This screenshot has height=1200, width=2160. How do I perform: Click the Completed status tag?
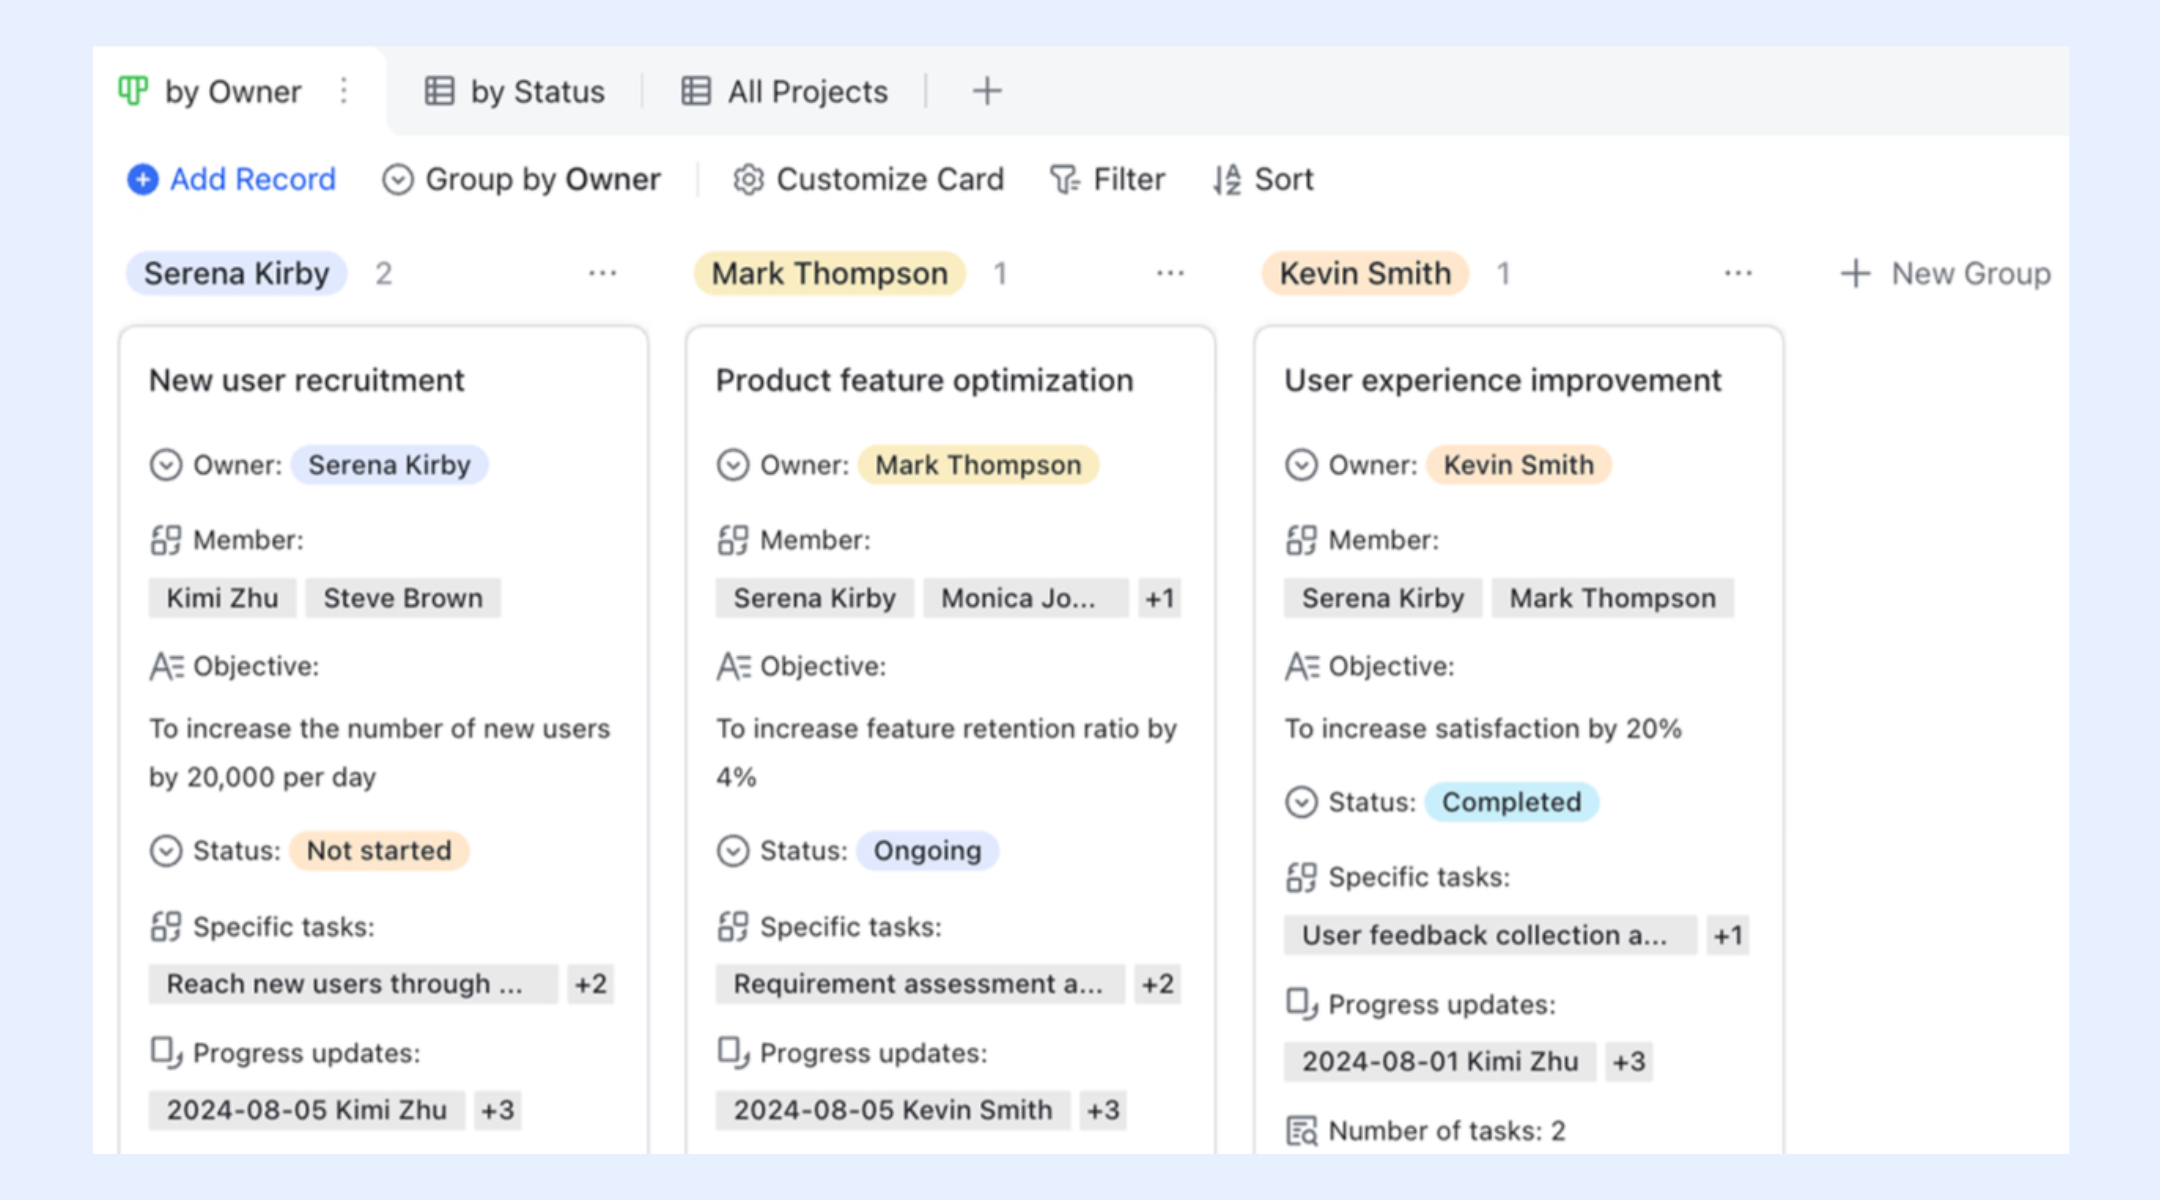1511,802
